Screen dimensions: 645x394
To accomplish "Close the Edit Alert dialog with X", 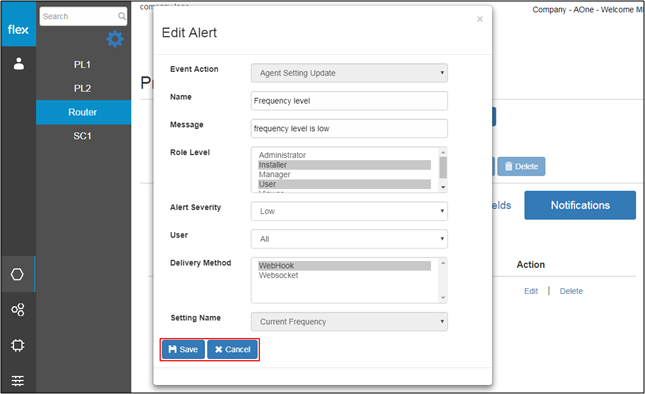I will (x=480, y=19).
